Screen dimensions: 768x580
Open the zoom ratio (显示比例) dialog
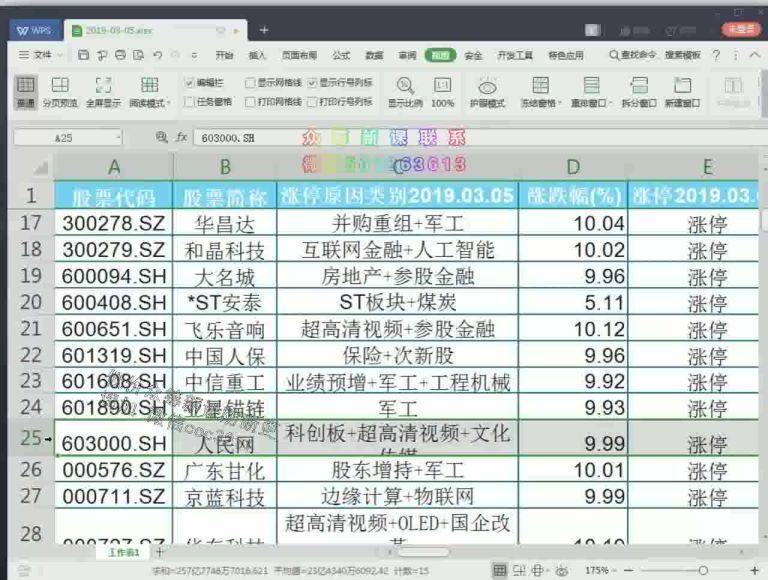405,86
